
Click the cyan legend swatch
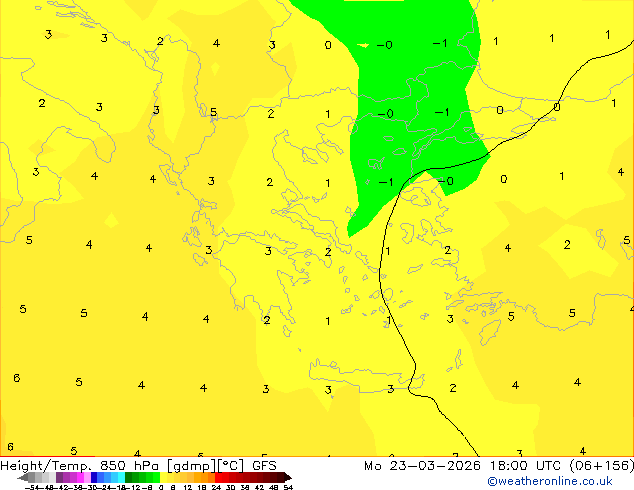click(x=121, y=477)
